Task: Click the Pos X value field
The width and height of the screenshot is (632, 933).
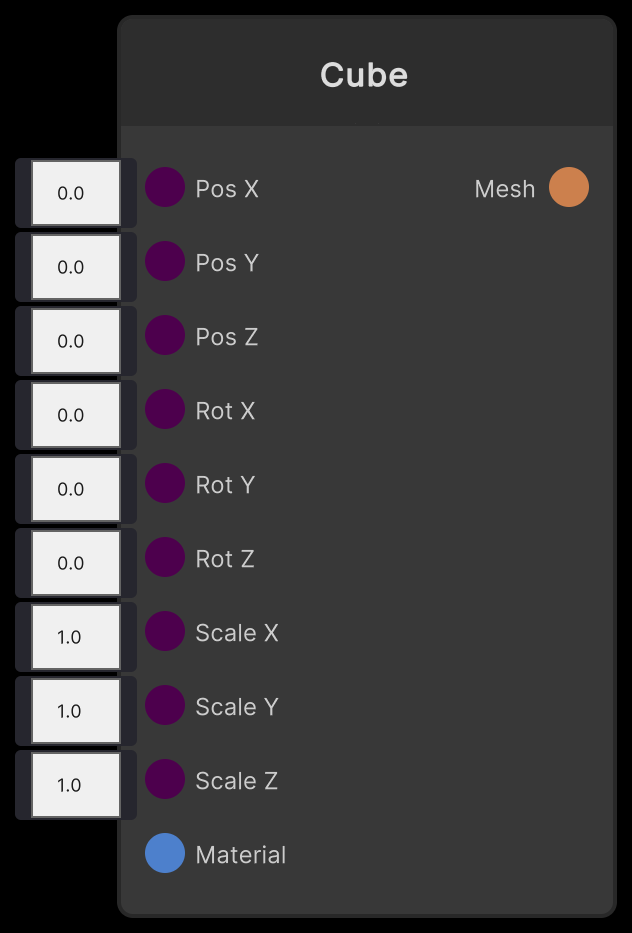Action: pos(75,193)
